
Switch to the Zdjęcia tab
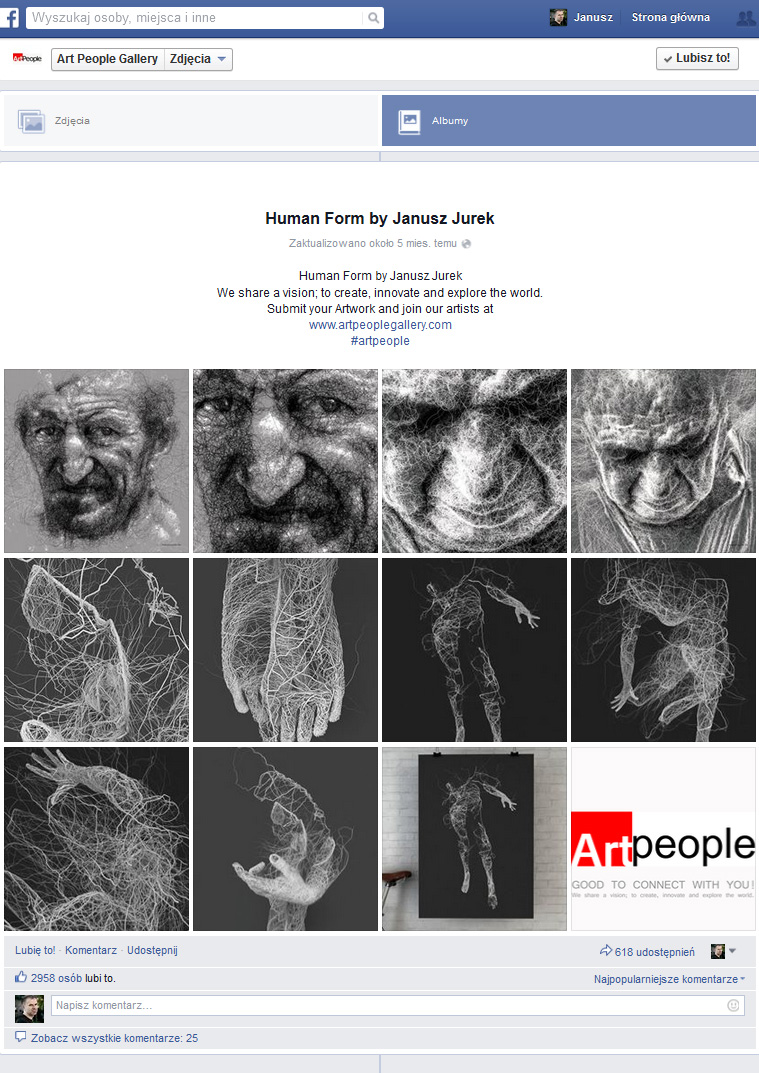[x=191, y=120]
